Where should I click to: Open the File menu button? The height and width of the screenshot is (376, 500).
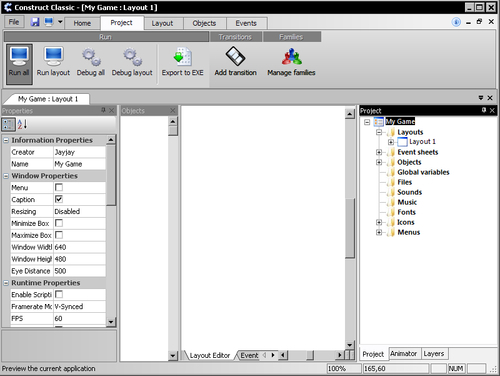tap(14, 22)
